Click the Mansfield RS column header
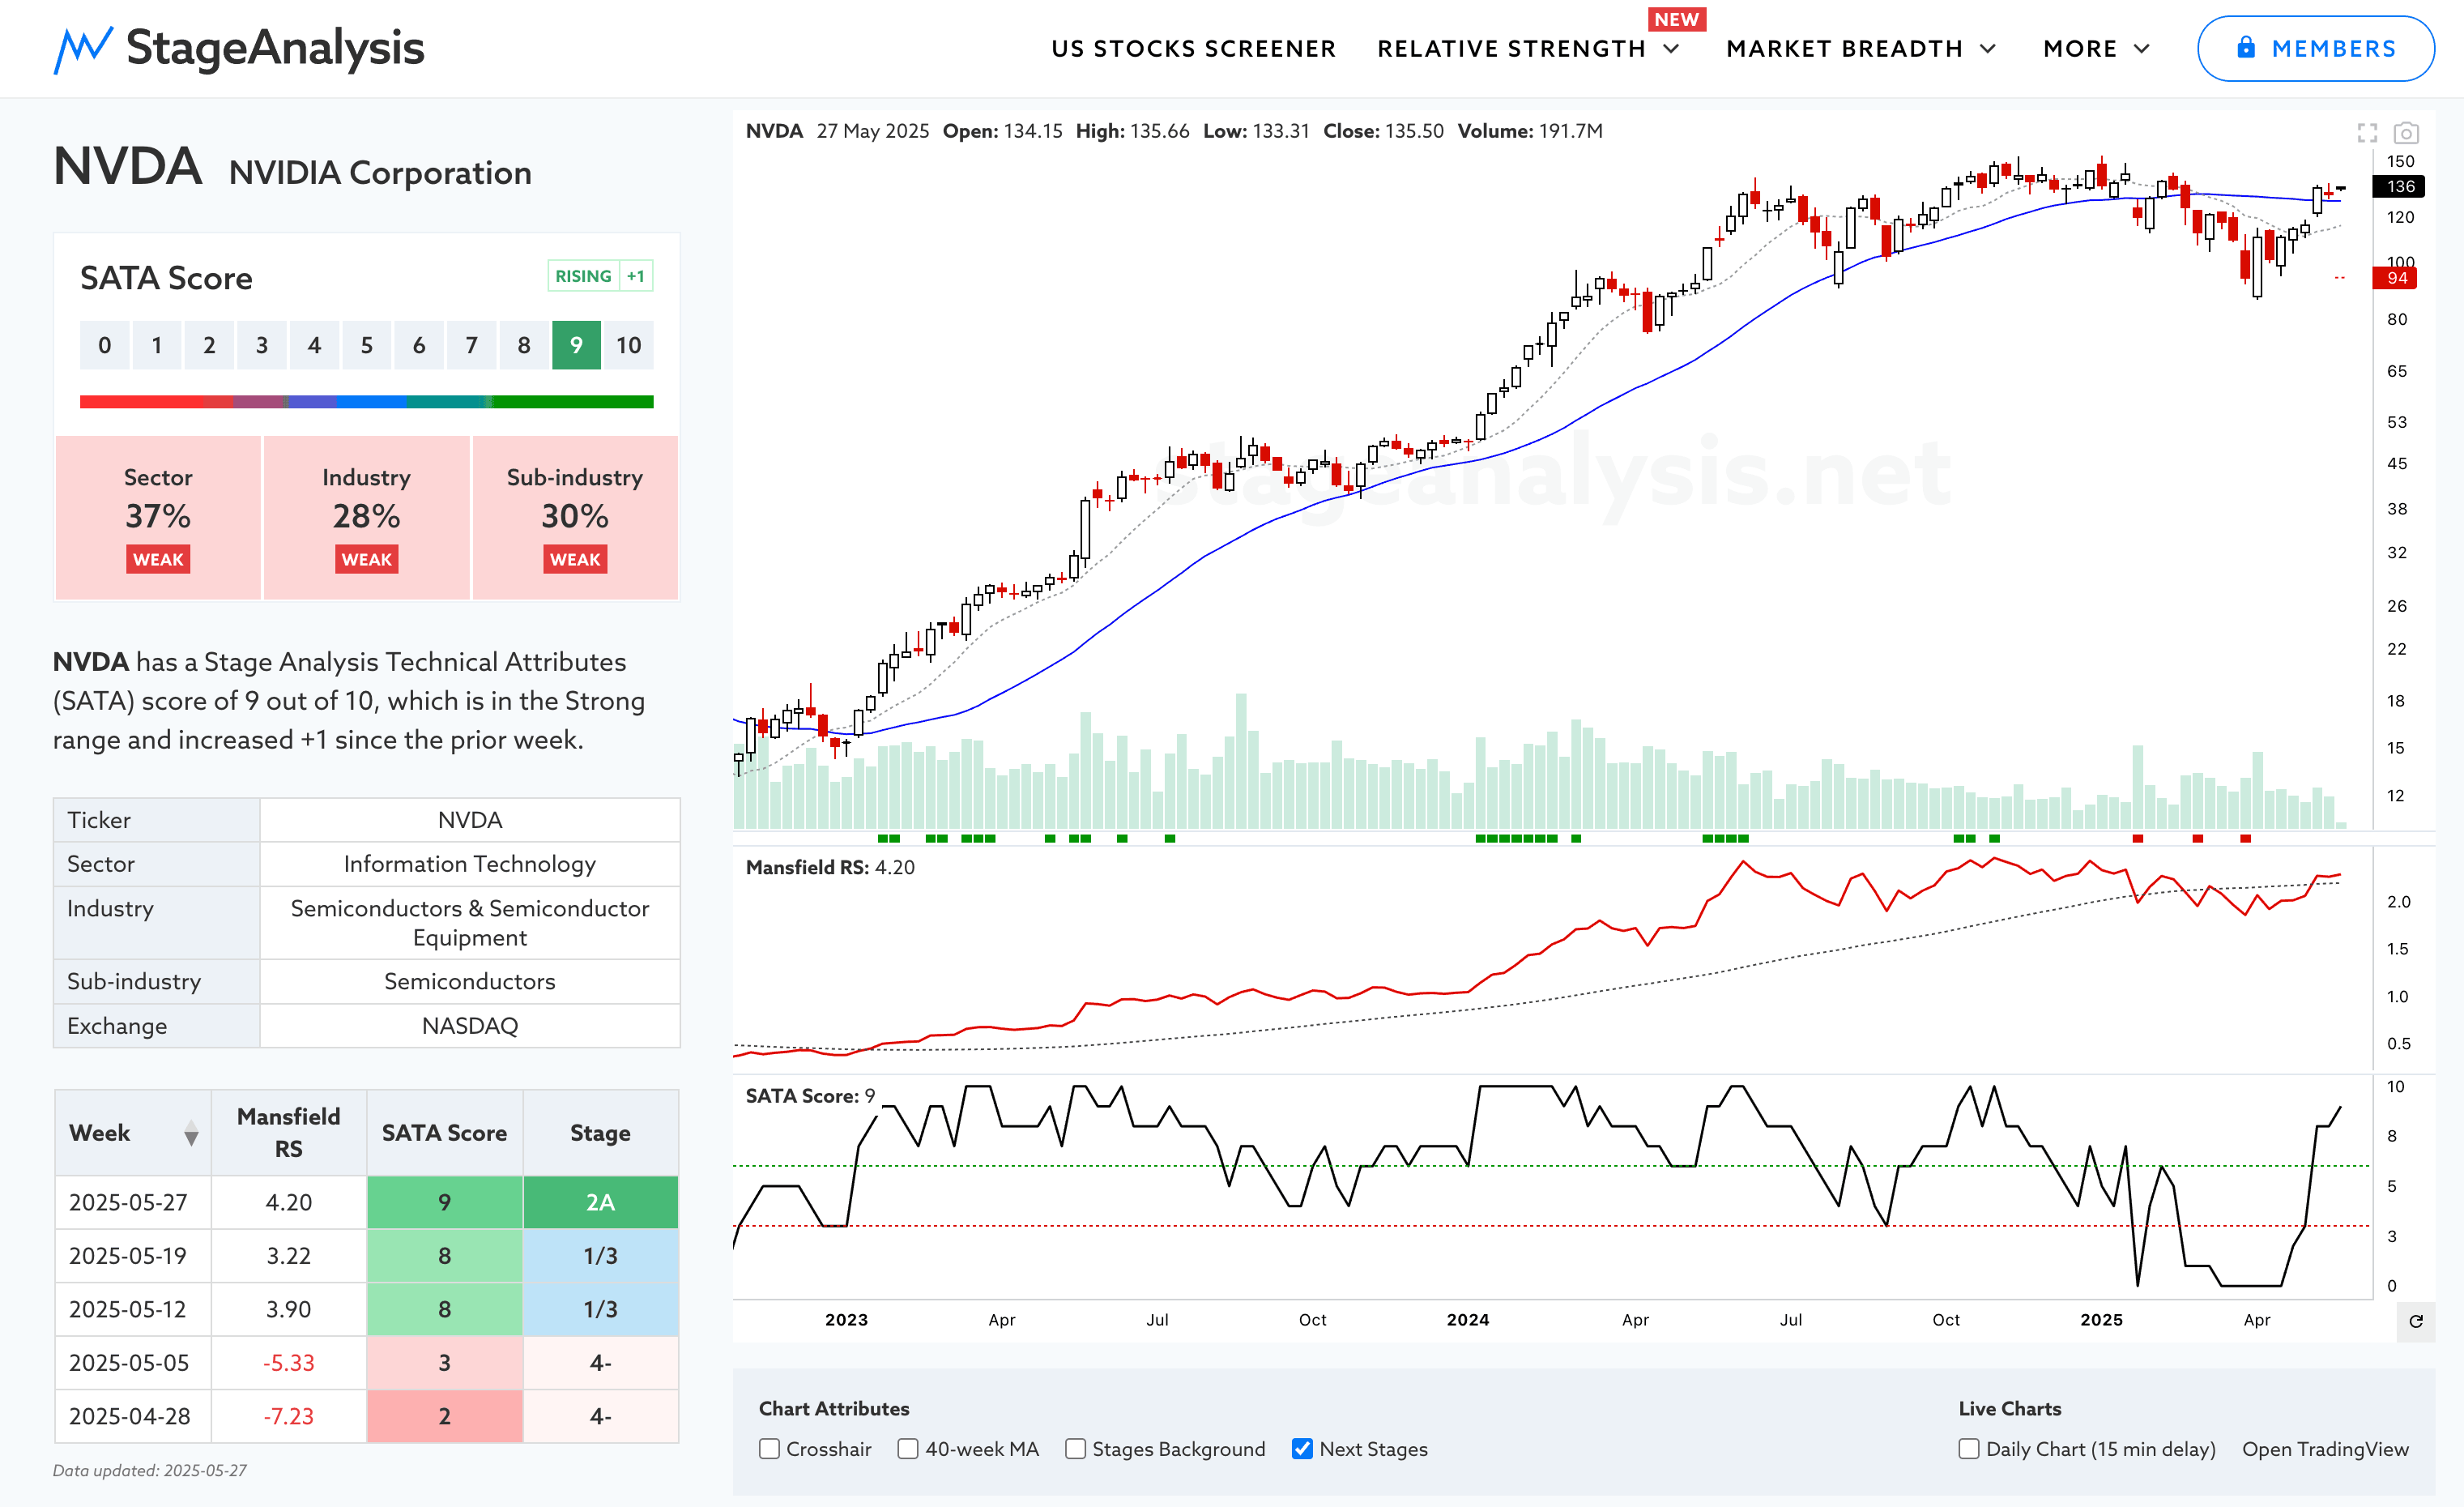 289,1133
